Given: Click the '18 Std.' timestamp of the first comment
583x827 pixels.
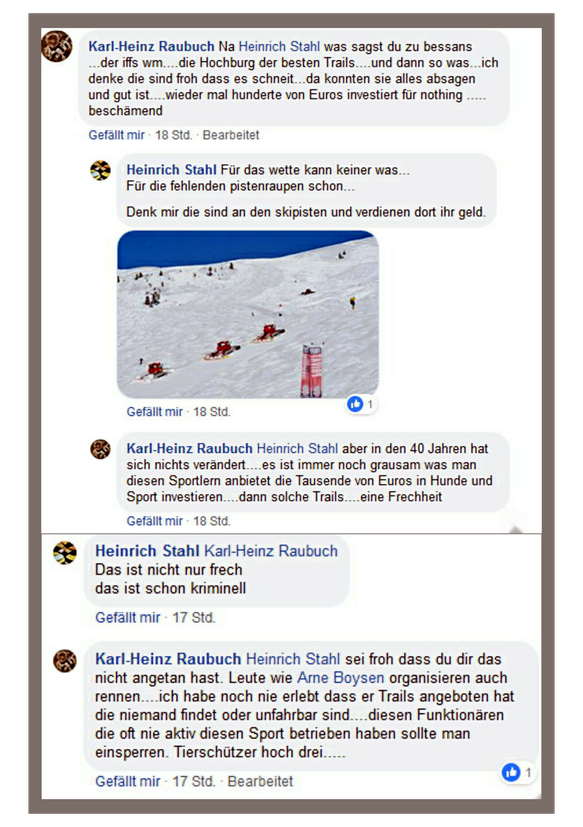Looking at the screenshot, I should pyautogui.click(x=174, y=135).
